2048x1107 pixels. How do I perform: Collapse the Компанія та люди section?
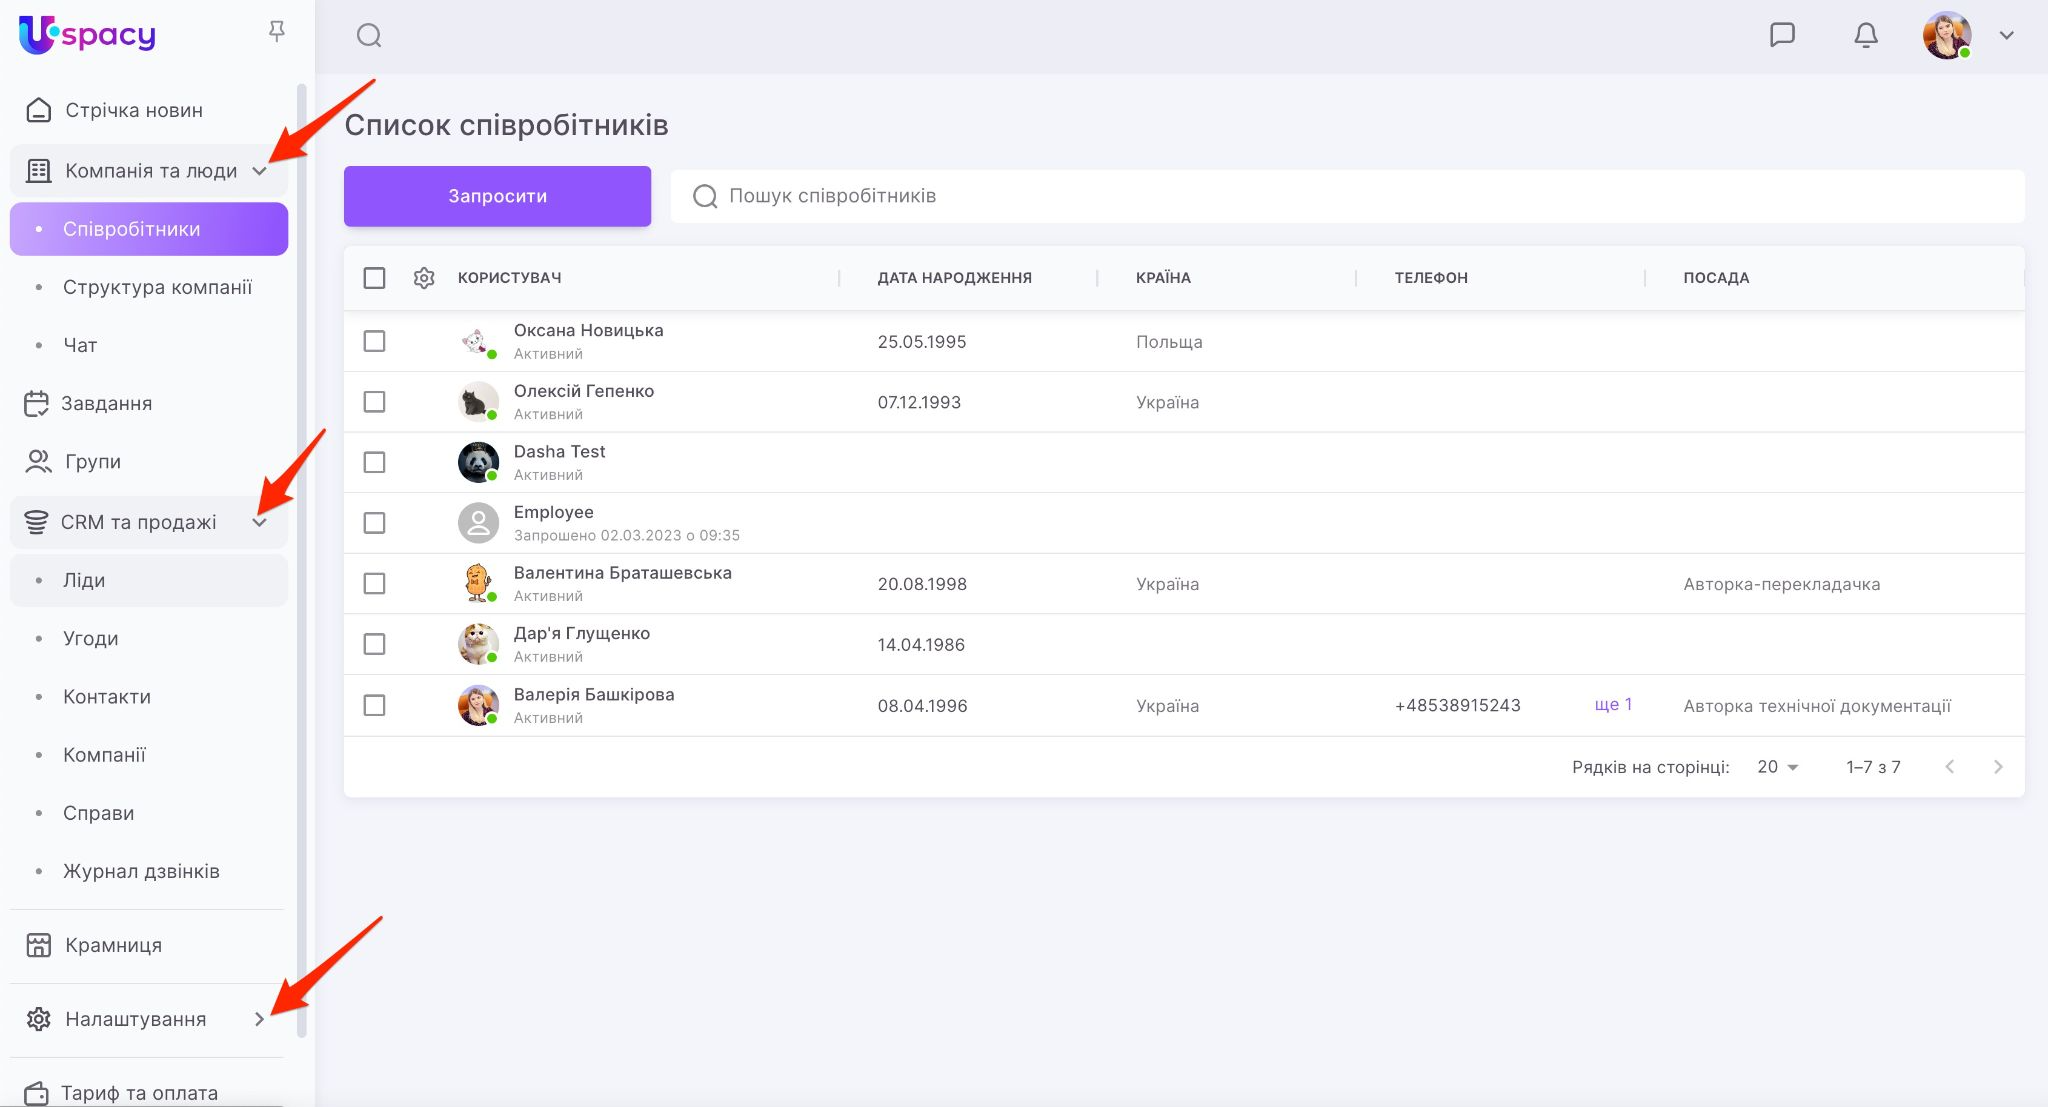pos(260,171)
